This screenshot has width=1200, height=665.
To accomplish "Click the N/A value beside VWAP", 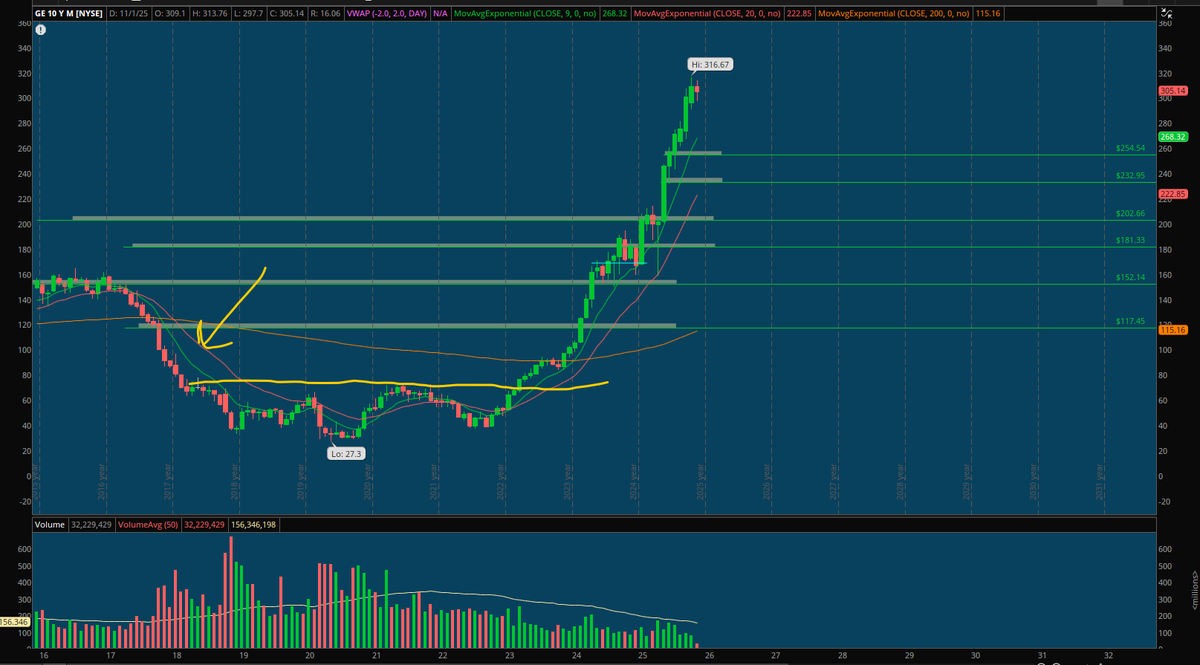I will click(x=441, y=14).
